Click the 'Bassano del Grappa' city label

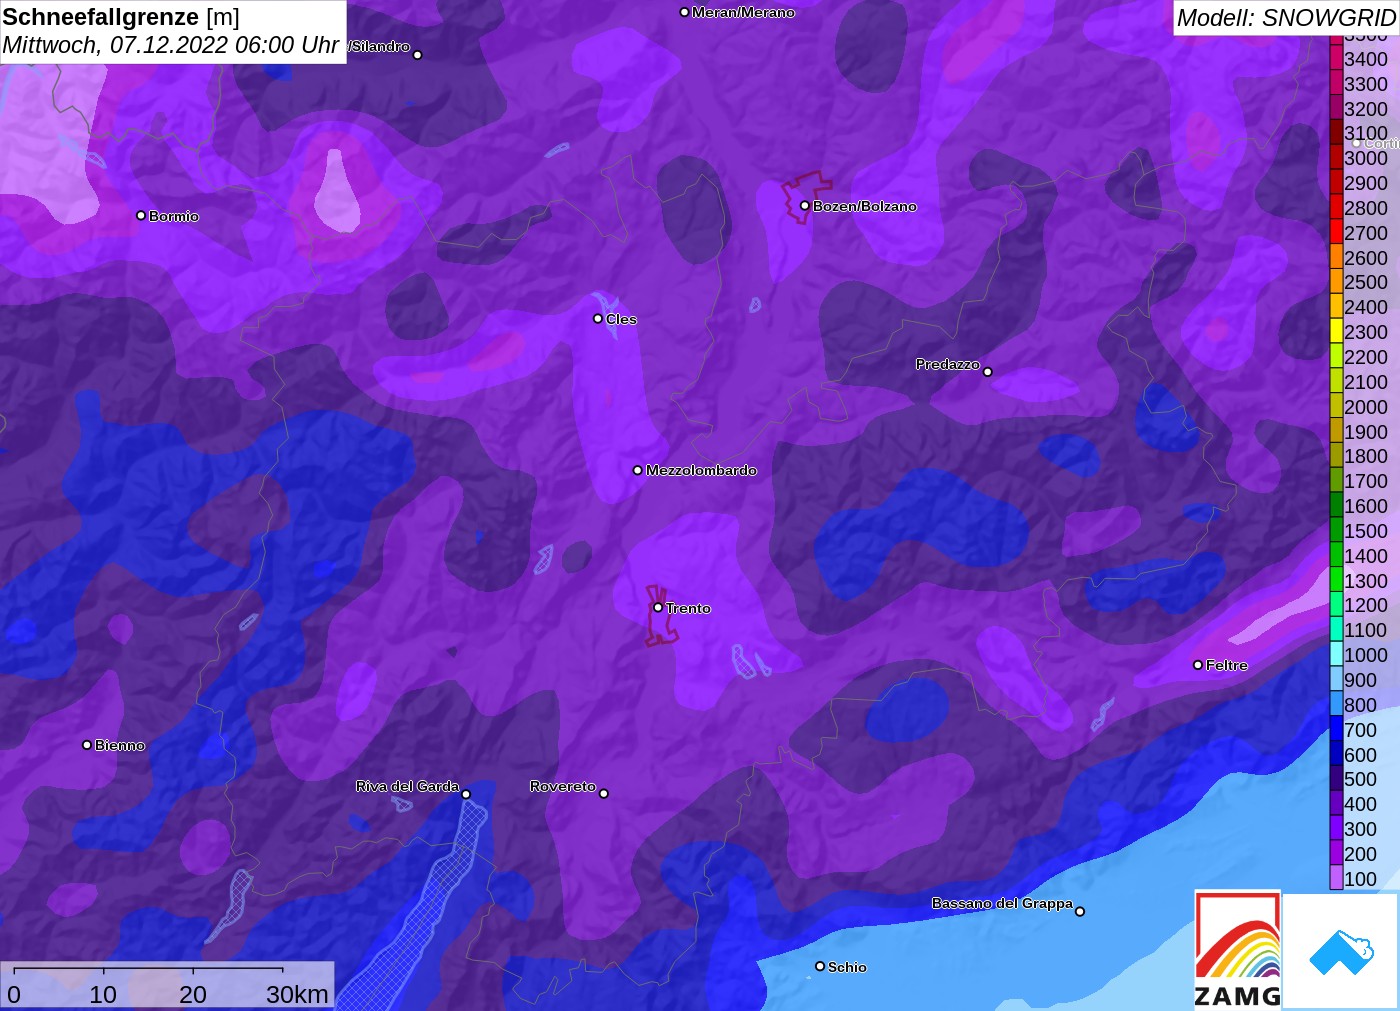pyautogui.click(x=1002, y=903)
